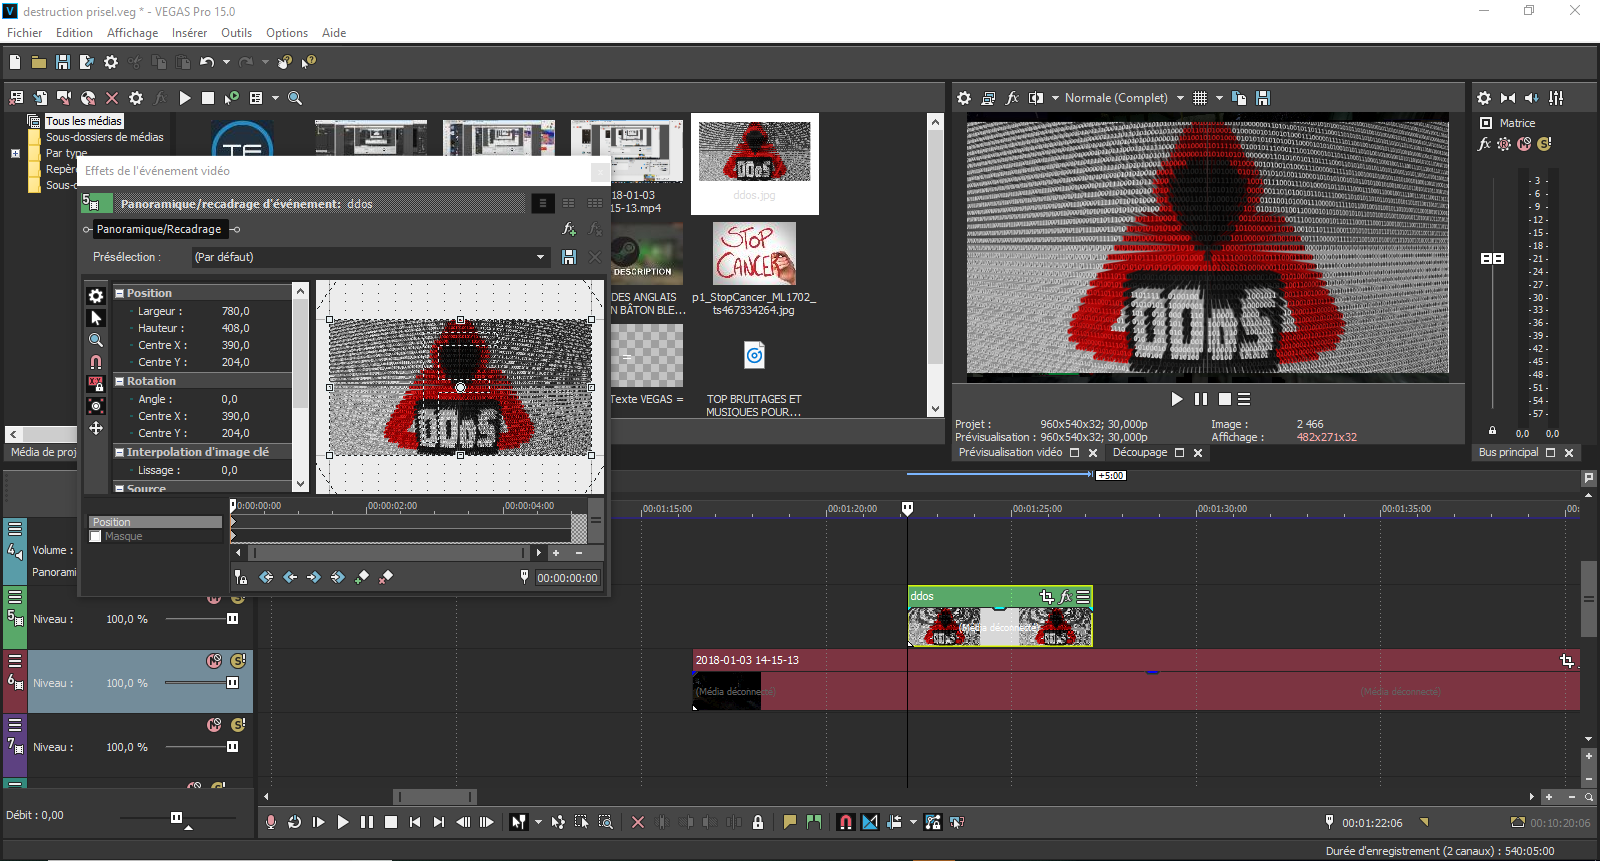Solo track 6 with the S button
Image resolution: width=1600 pixels, height=861 pixels.
coord(238,661)
